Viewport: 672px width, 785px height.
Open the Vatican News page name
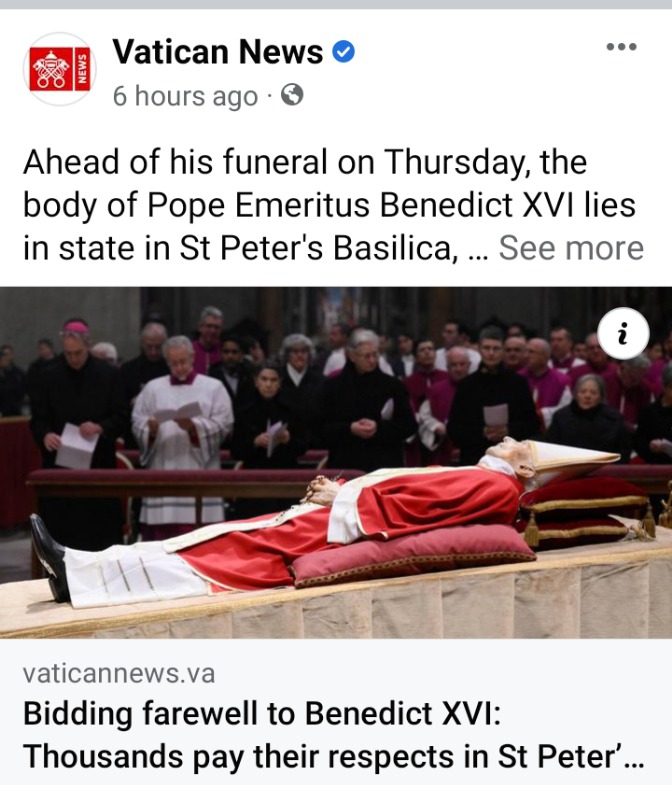(218, 52)
